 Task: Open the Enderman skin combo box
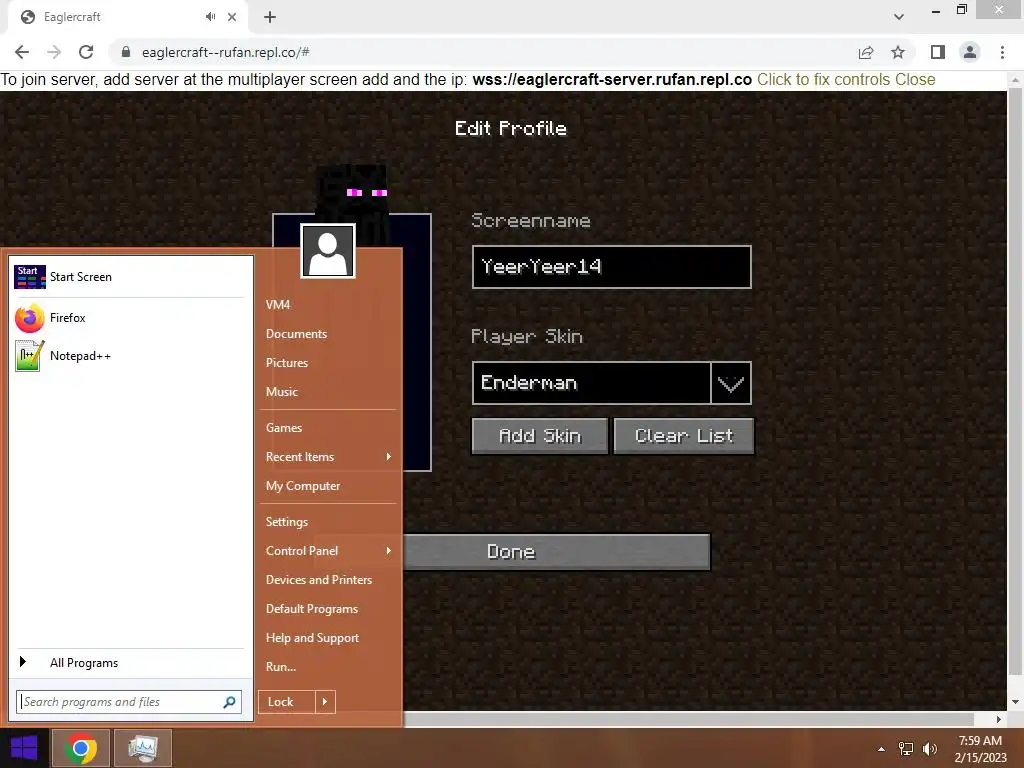[x=611, y=383]
